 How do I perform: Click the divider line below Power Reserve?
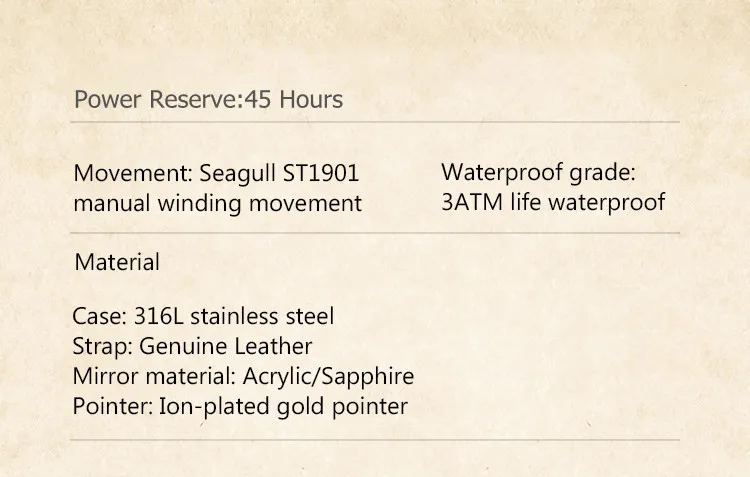coord(375,122)
